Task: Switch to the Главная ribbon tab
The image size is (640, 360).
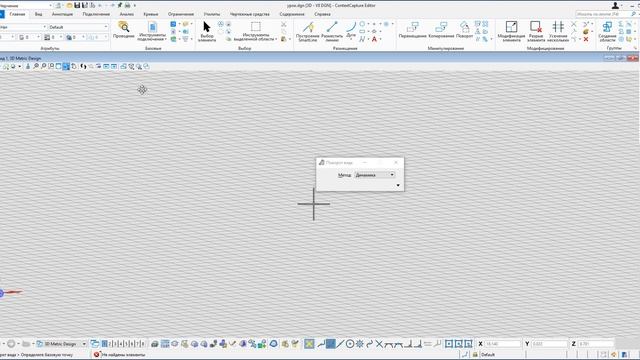Action: click(x=17, y=14)
